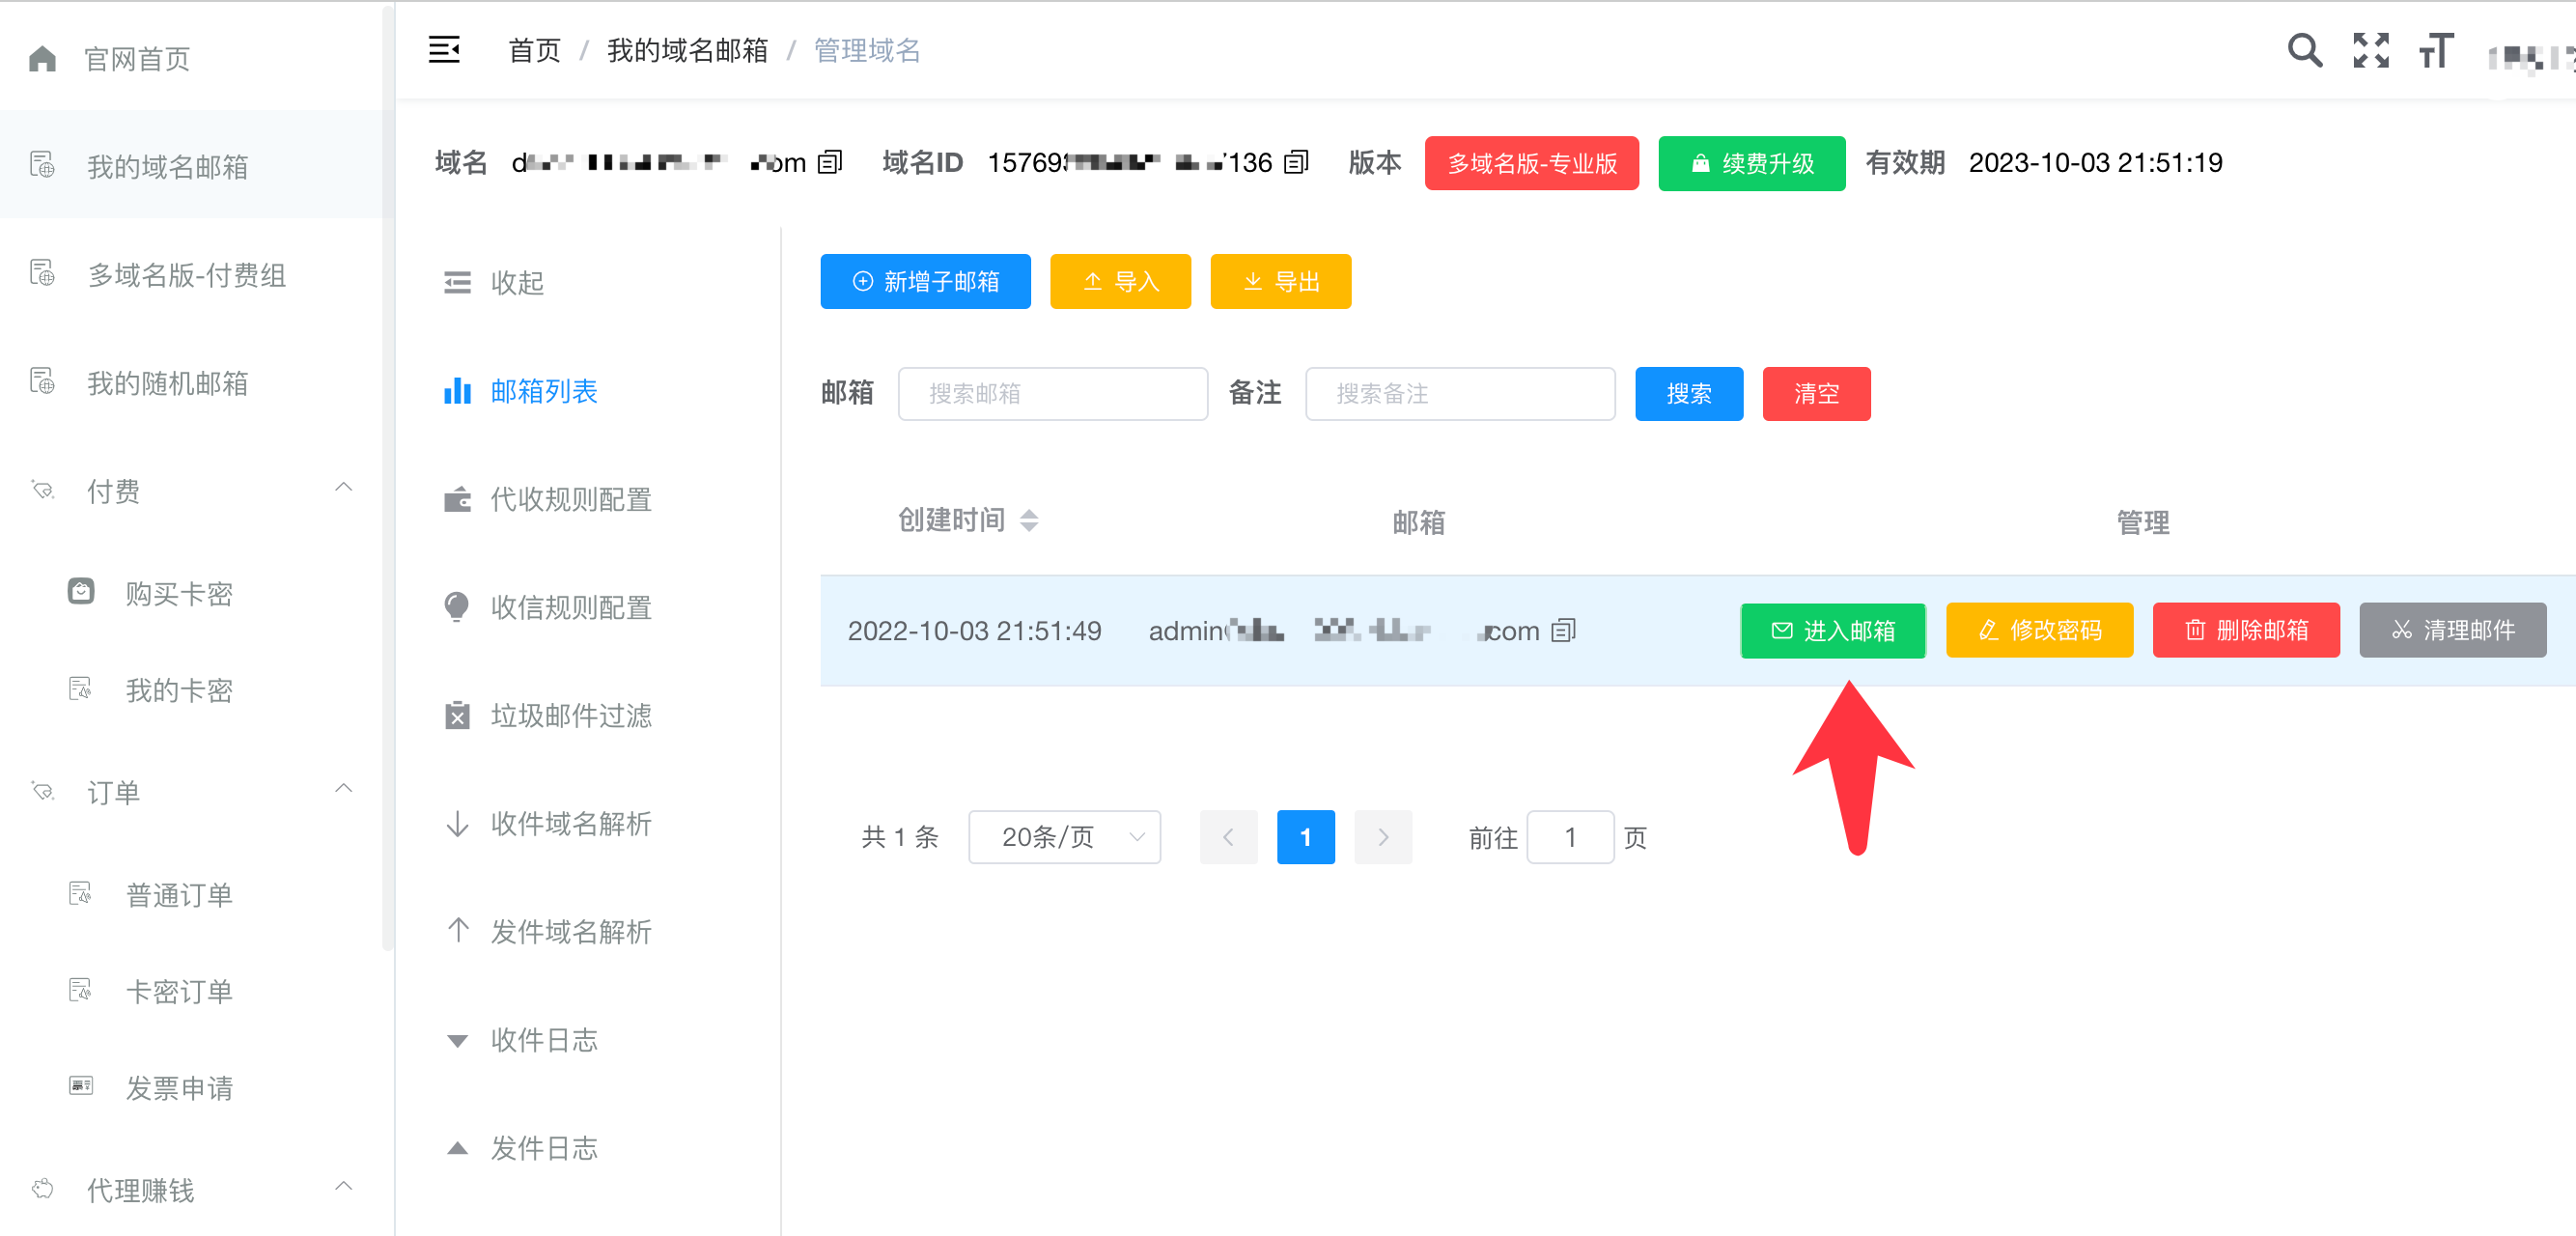Click the 多域名版-付费组 sidebar icon

point(42,273)
